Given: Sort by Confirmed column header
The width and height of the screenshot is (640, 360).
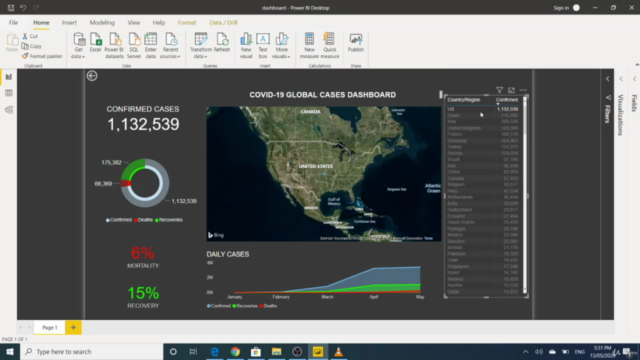Looking at the screenshot, I should [507, 100].
